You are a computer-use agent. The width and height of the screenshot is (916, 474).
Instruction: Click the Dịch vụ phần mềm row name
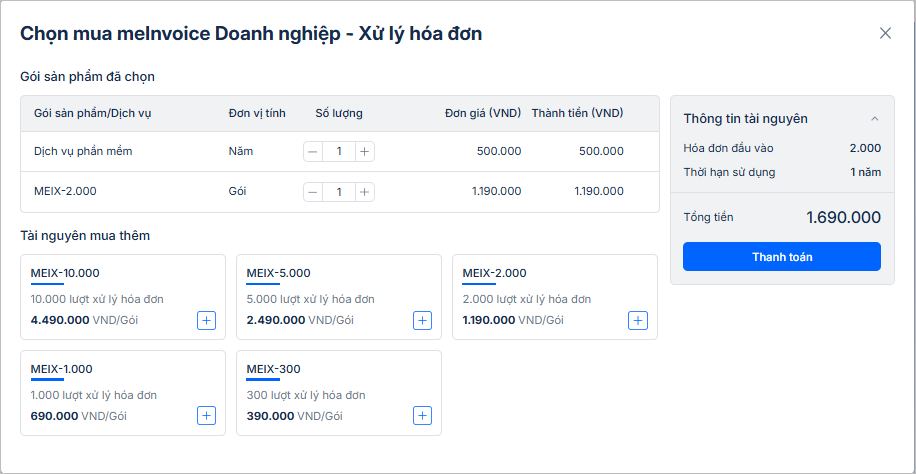(84, 151)
